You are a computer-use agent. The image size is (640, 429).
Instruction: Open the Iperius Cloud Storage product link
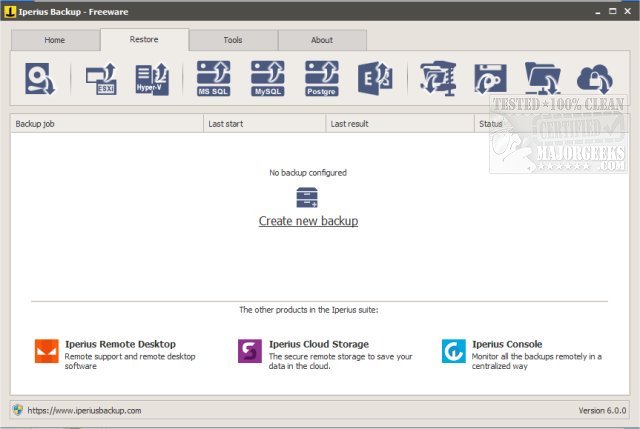tap(319, 344)
